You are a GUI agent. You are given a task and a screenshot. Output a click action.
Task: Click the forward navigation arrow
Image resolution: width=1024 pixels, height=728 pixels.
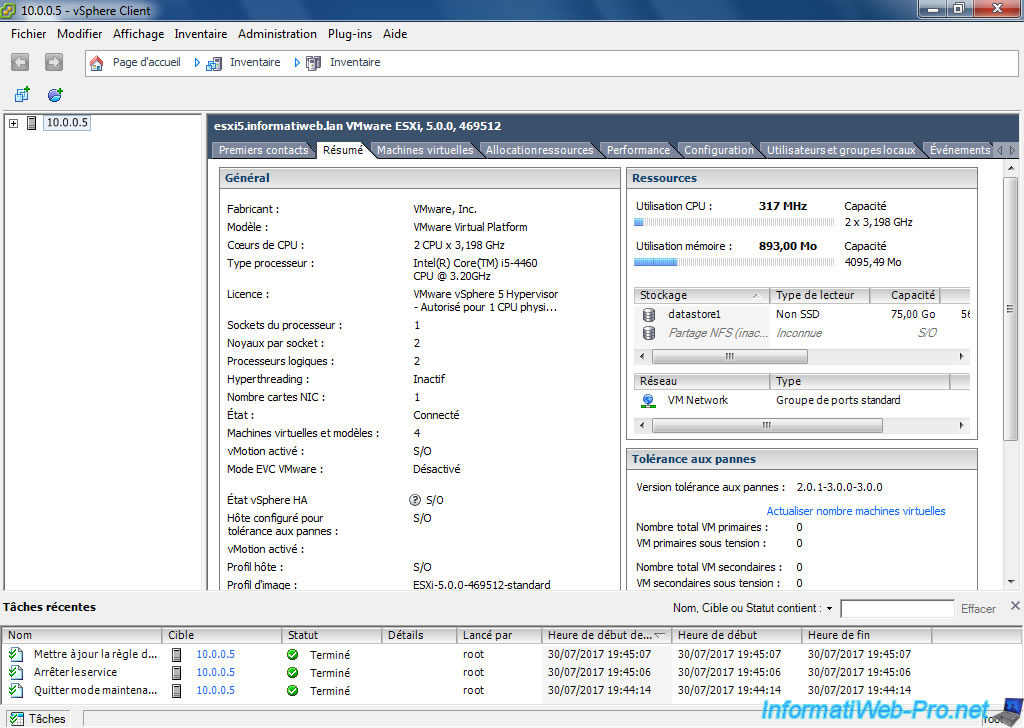(54, 62)
